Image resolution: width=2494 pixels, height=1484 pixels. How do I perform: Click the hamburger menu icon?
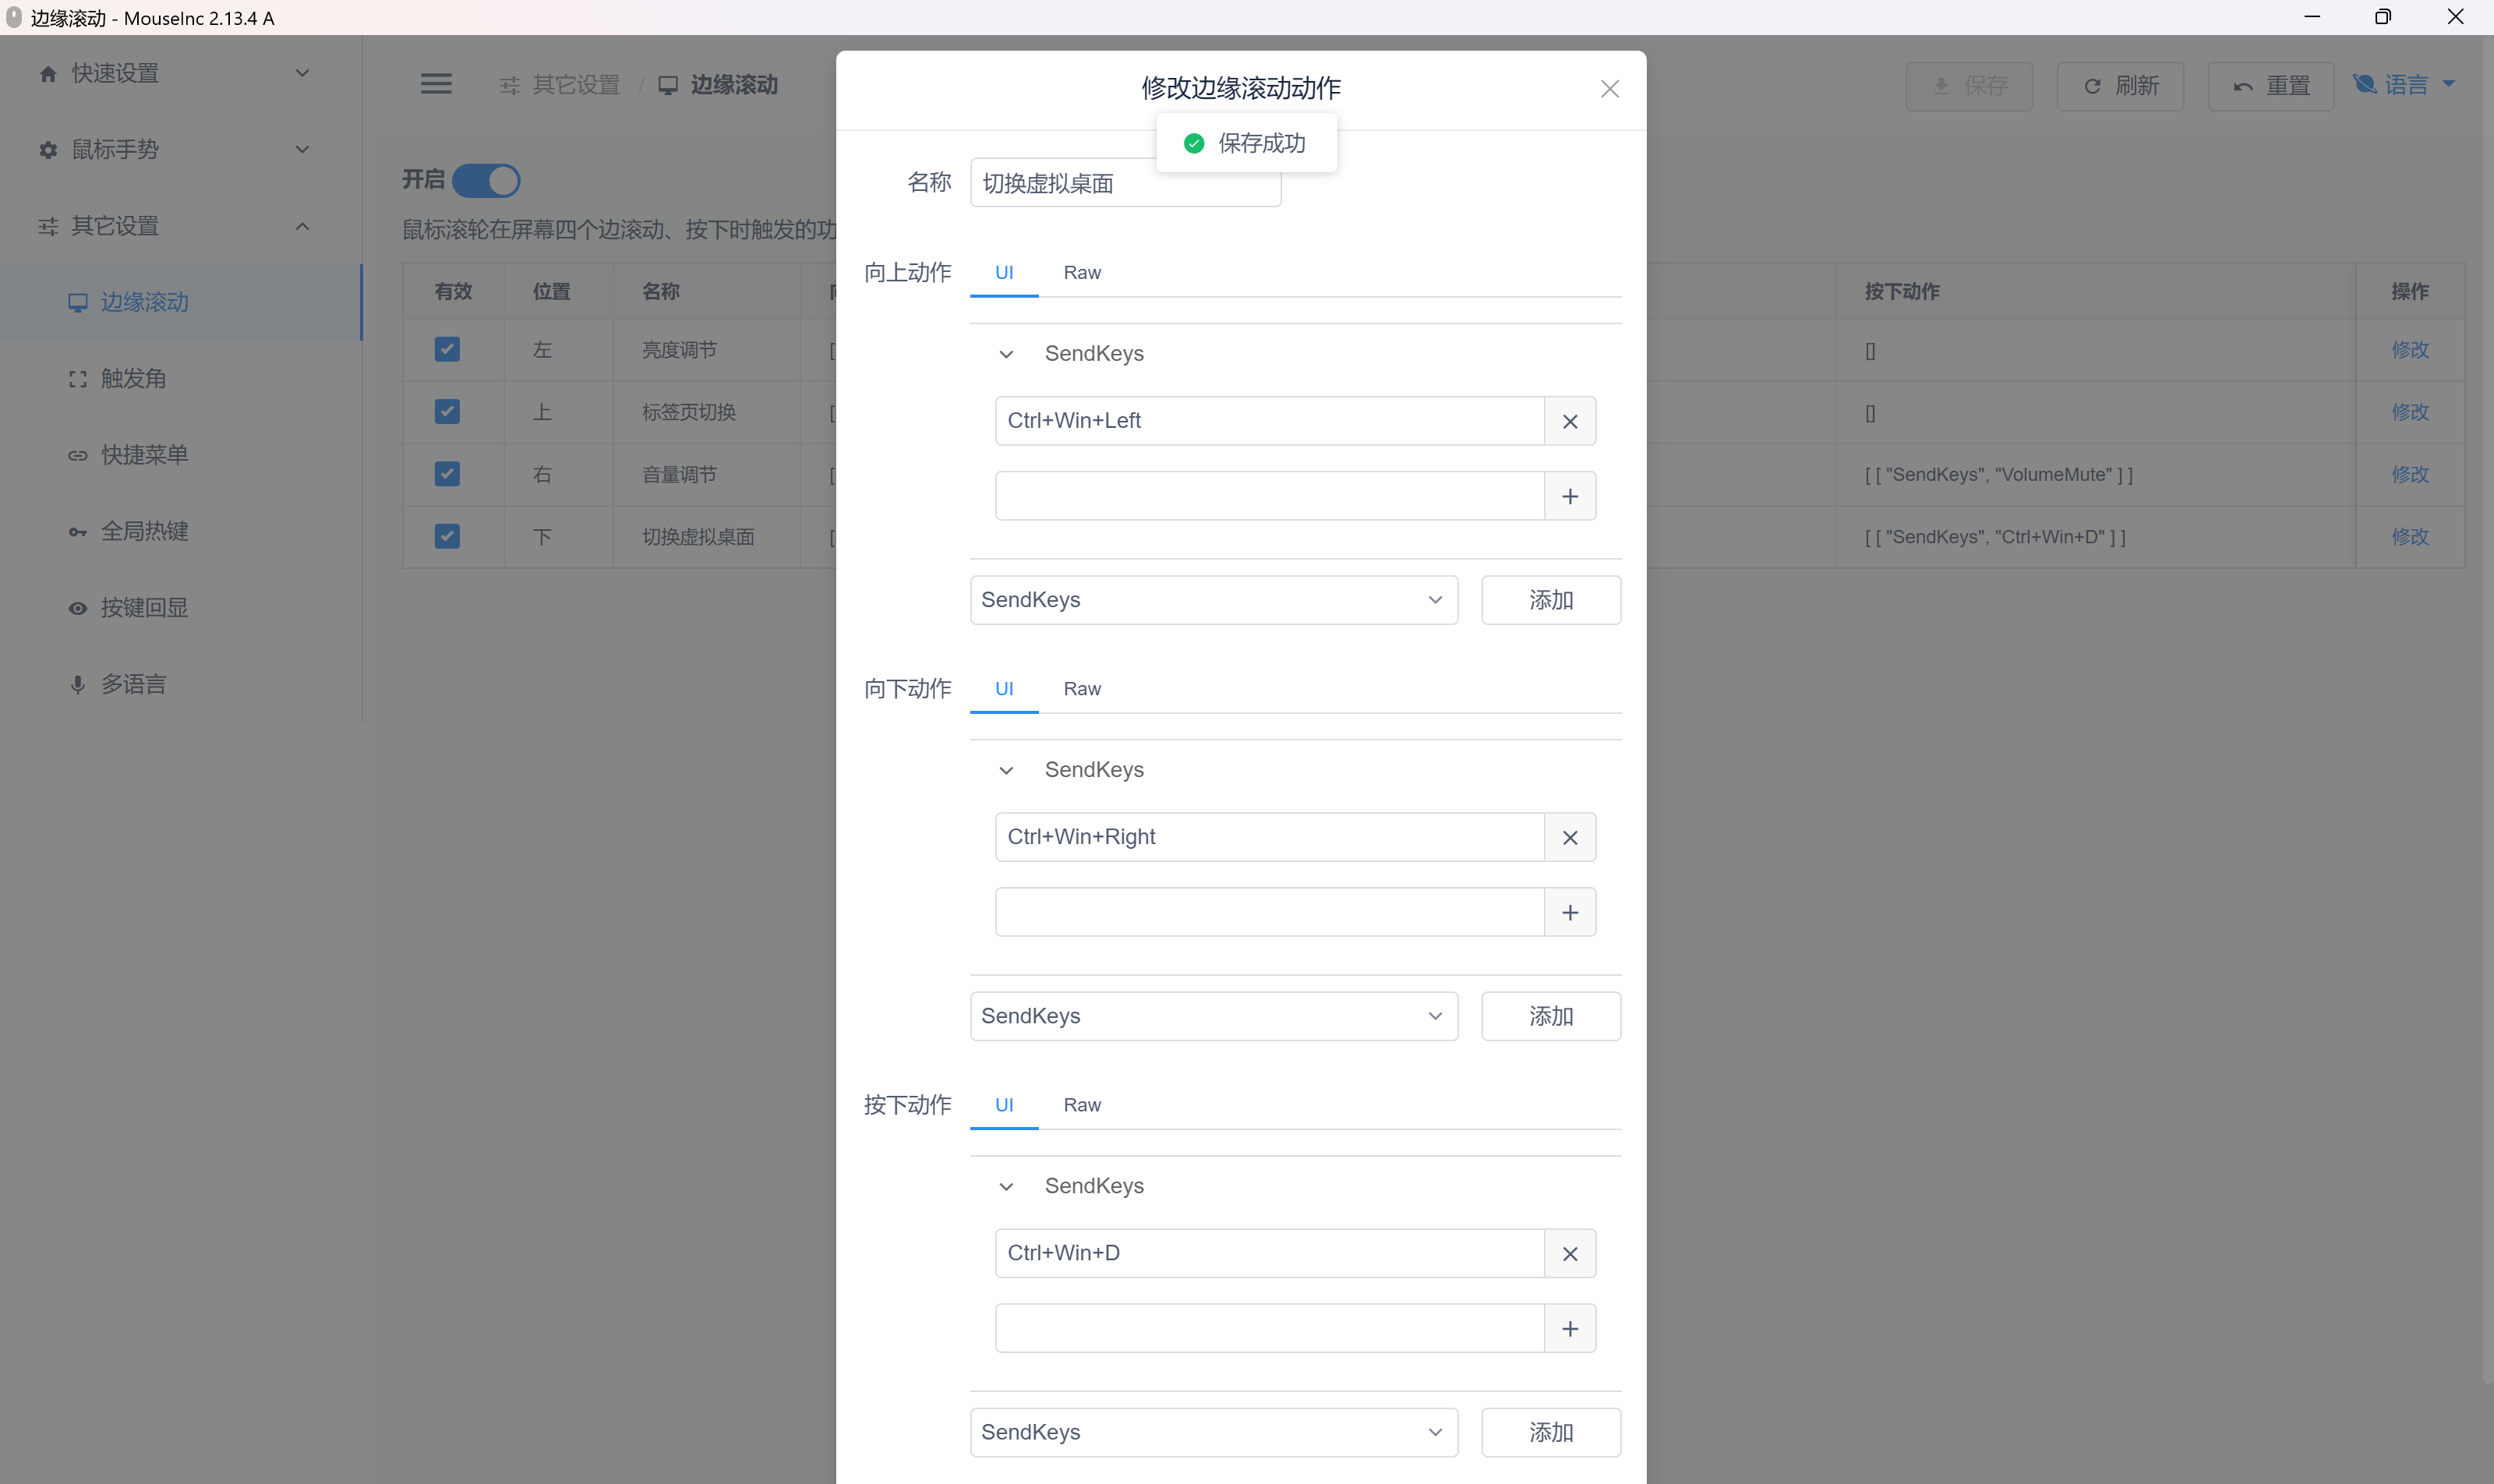436,84
